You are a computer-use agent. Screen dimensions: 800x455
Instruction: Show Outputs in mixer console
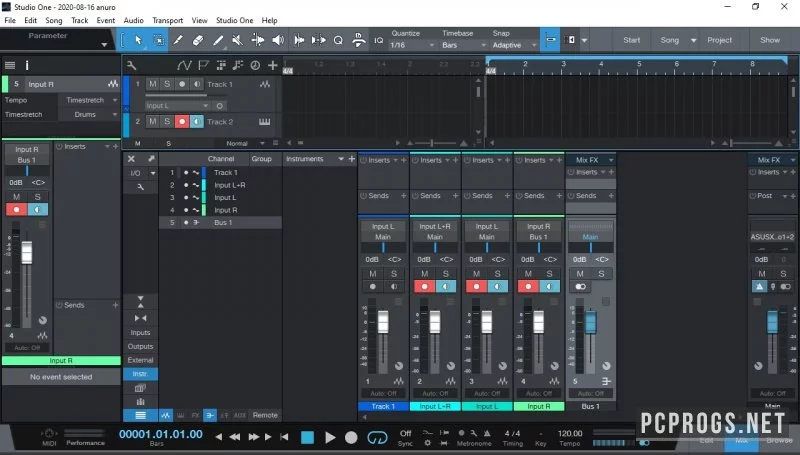(140, 346)
